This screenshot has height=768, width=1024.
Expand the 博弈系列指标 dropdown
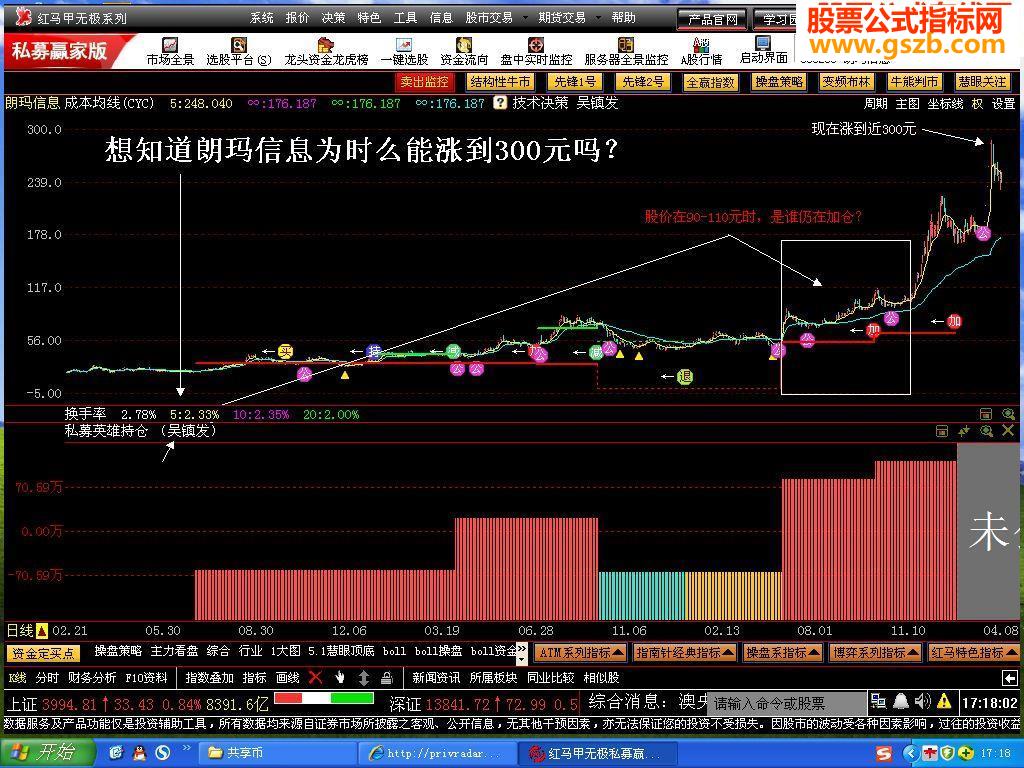(875, 652)
